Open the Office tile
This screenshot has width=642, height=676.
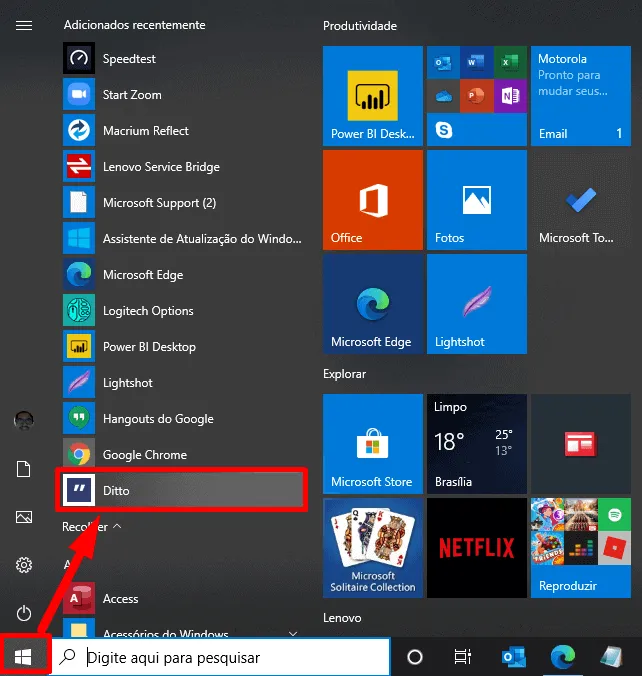click(373, 200)
